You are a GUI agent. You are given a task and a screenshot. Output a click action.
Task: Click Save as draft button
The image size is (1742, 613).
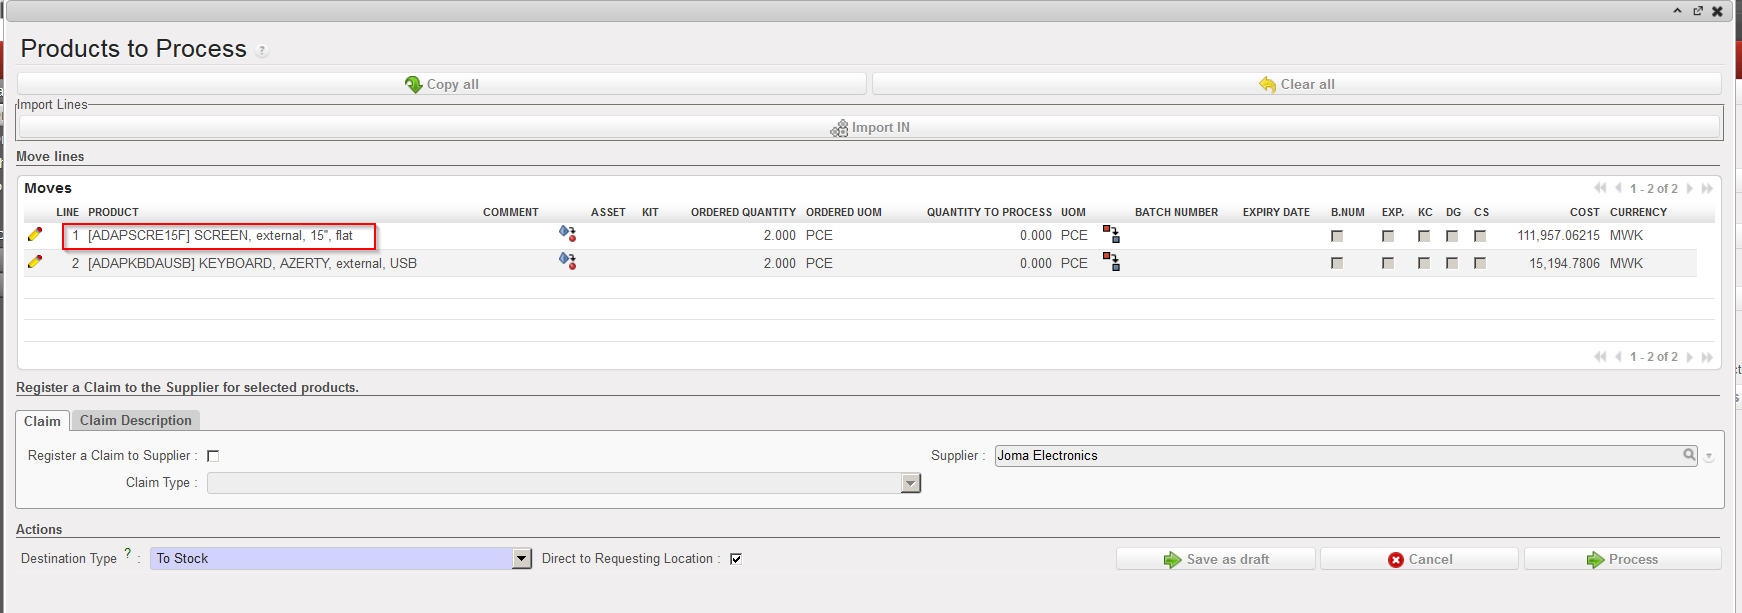click(x=1216, y=559)
